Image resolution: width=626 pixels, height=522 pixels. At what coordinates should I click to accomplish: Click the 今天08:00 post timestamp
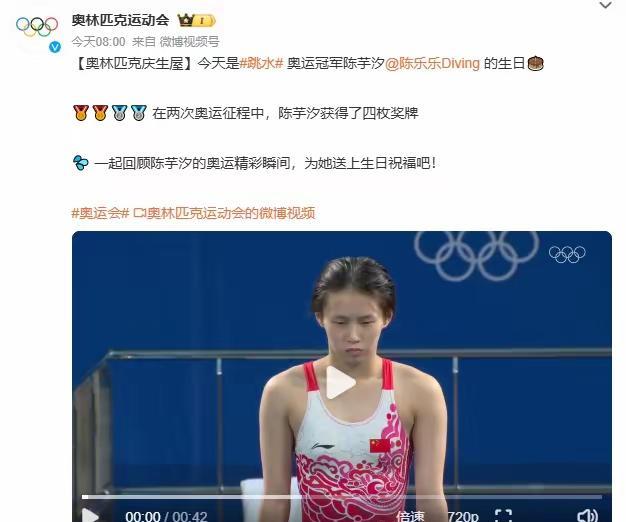(99, 42)
